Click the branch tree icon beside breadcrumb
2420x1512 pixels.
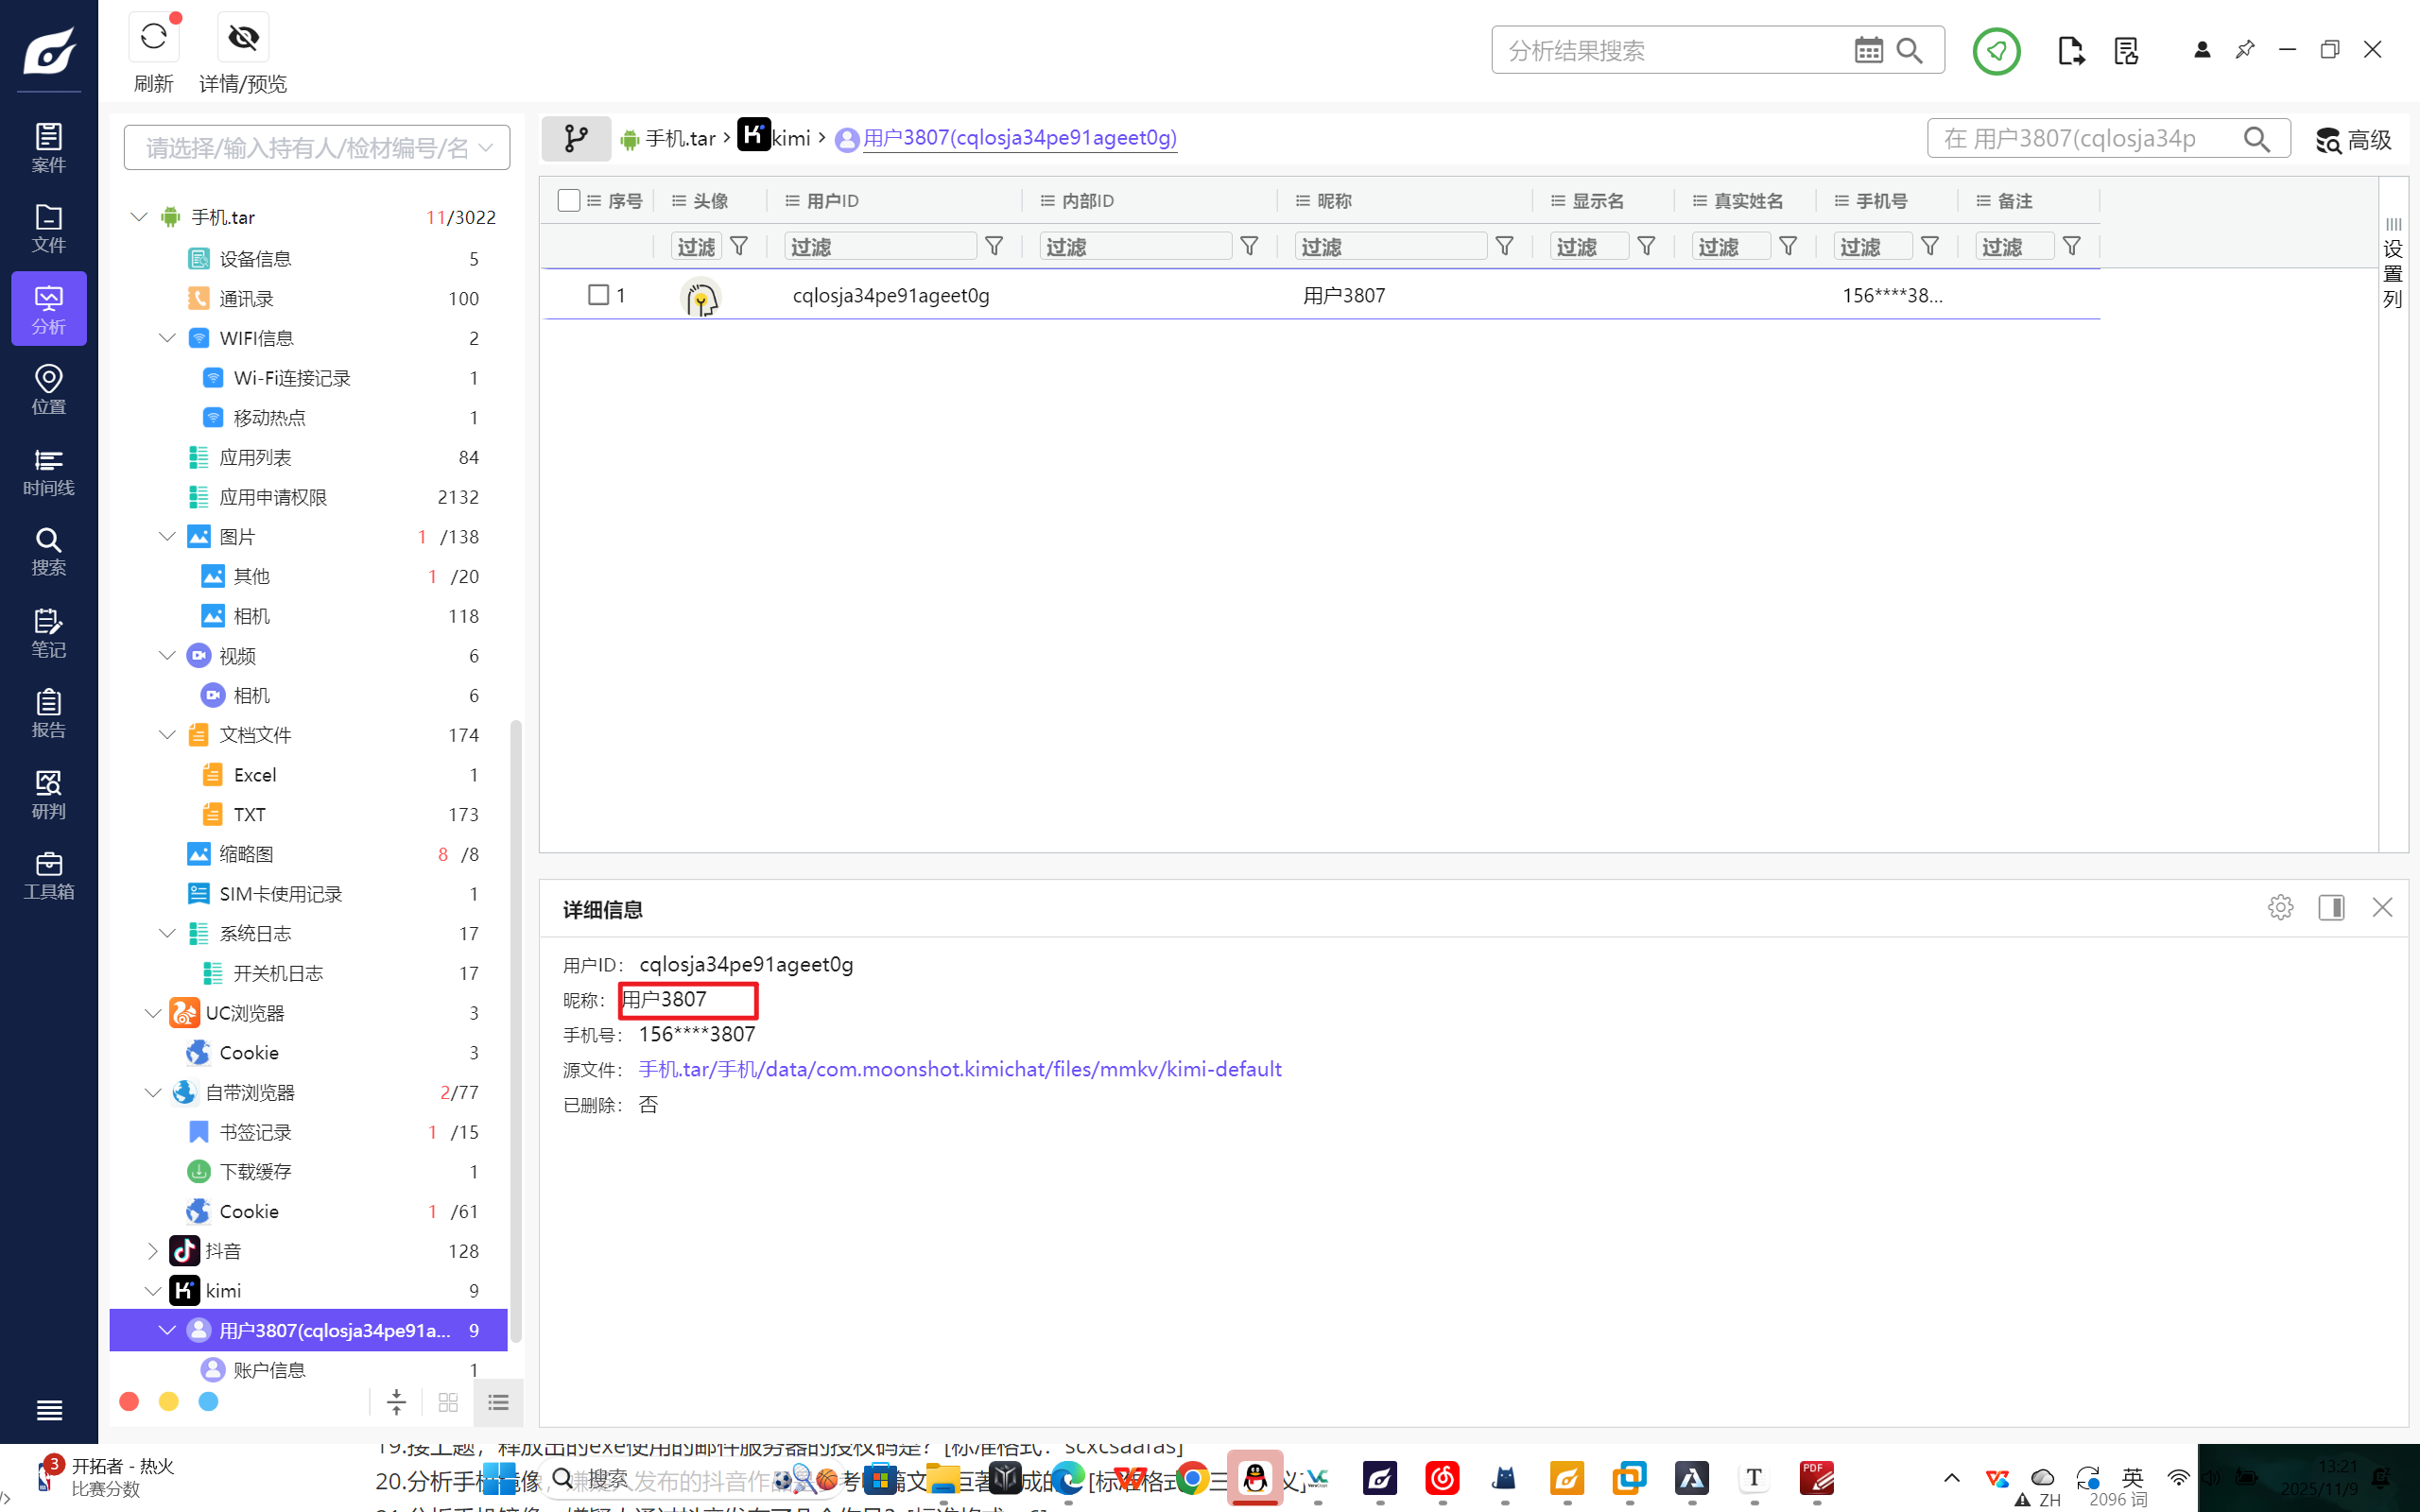click(x=576, y=138)
